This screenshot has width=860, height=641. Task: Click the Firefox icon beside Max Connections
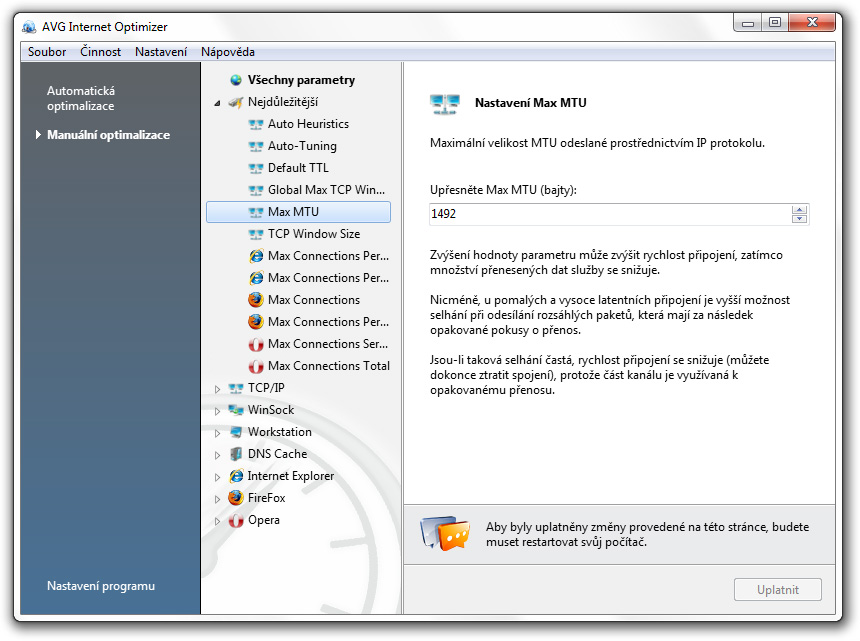pyautogui.click(x=256, y=300)
